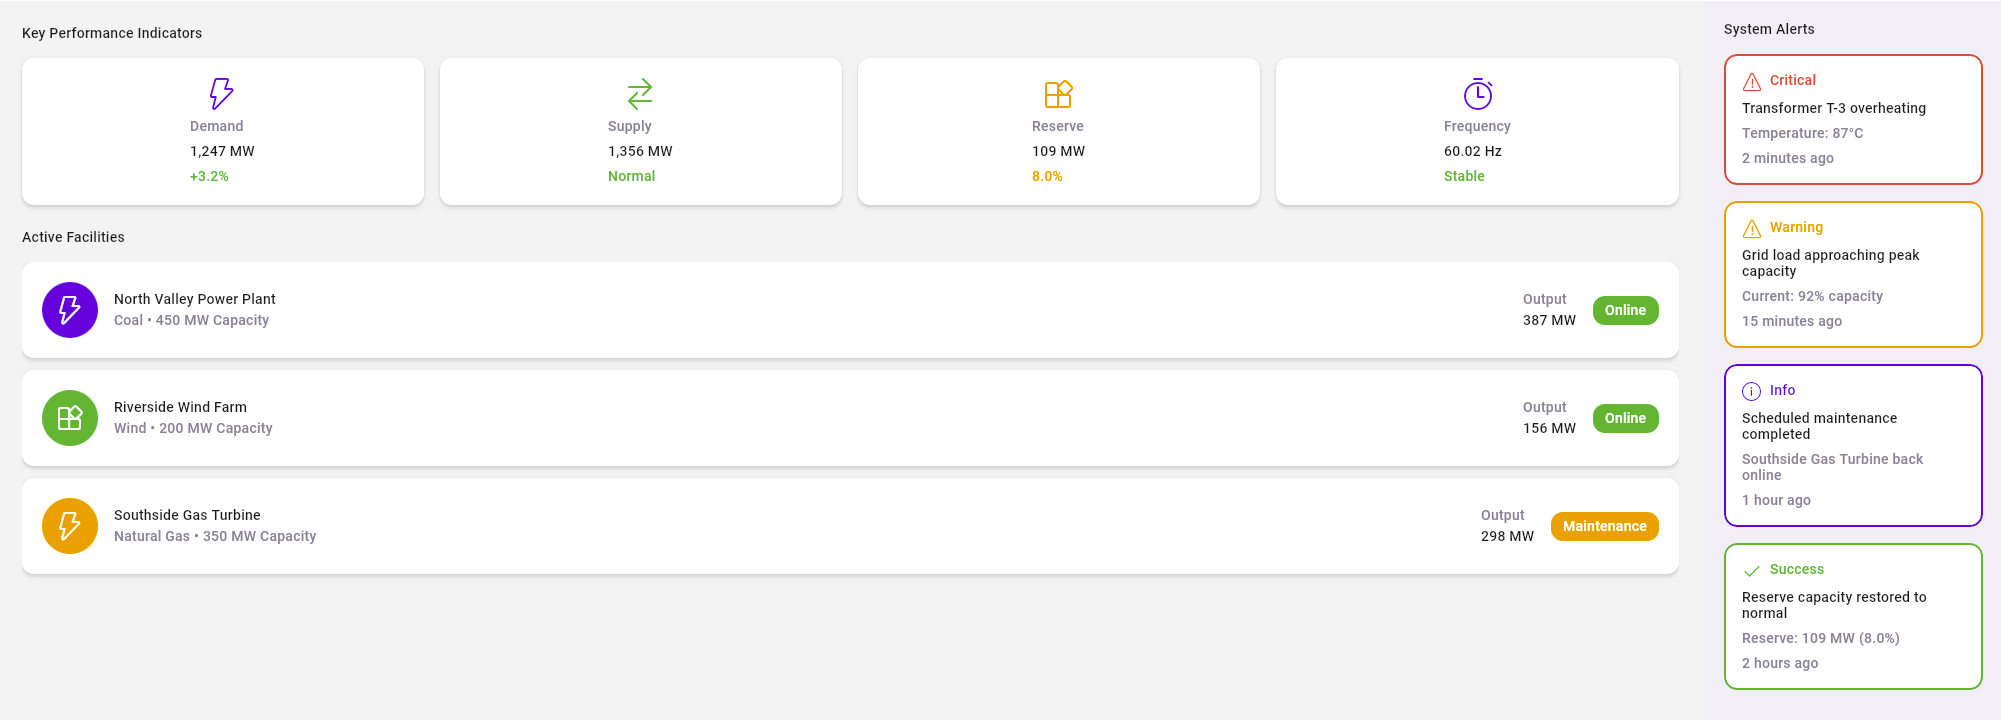The width and height of the screenshot is (2001, 720).
Task: Click the Warning alert triangle icon
Action: click(1752, 228)
